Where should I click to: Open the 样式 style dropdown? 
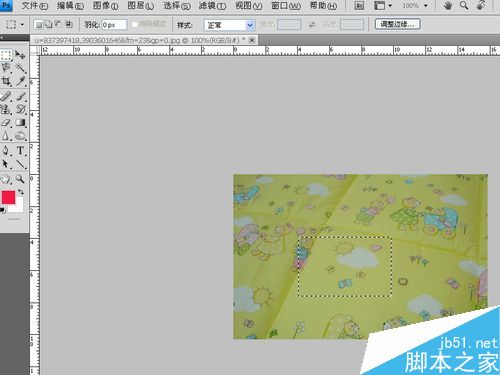(x=230, y=25)
